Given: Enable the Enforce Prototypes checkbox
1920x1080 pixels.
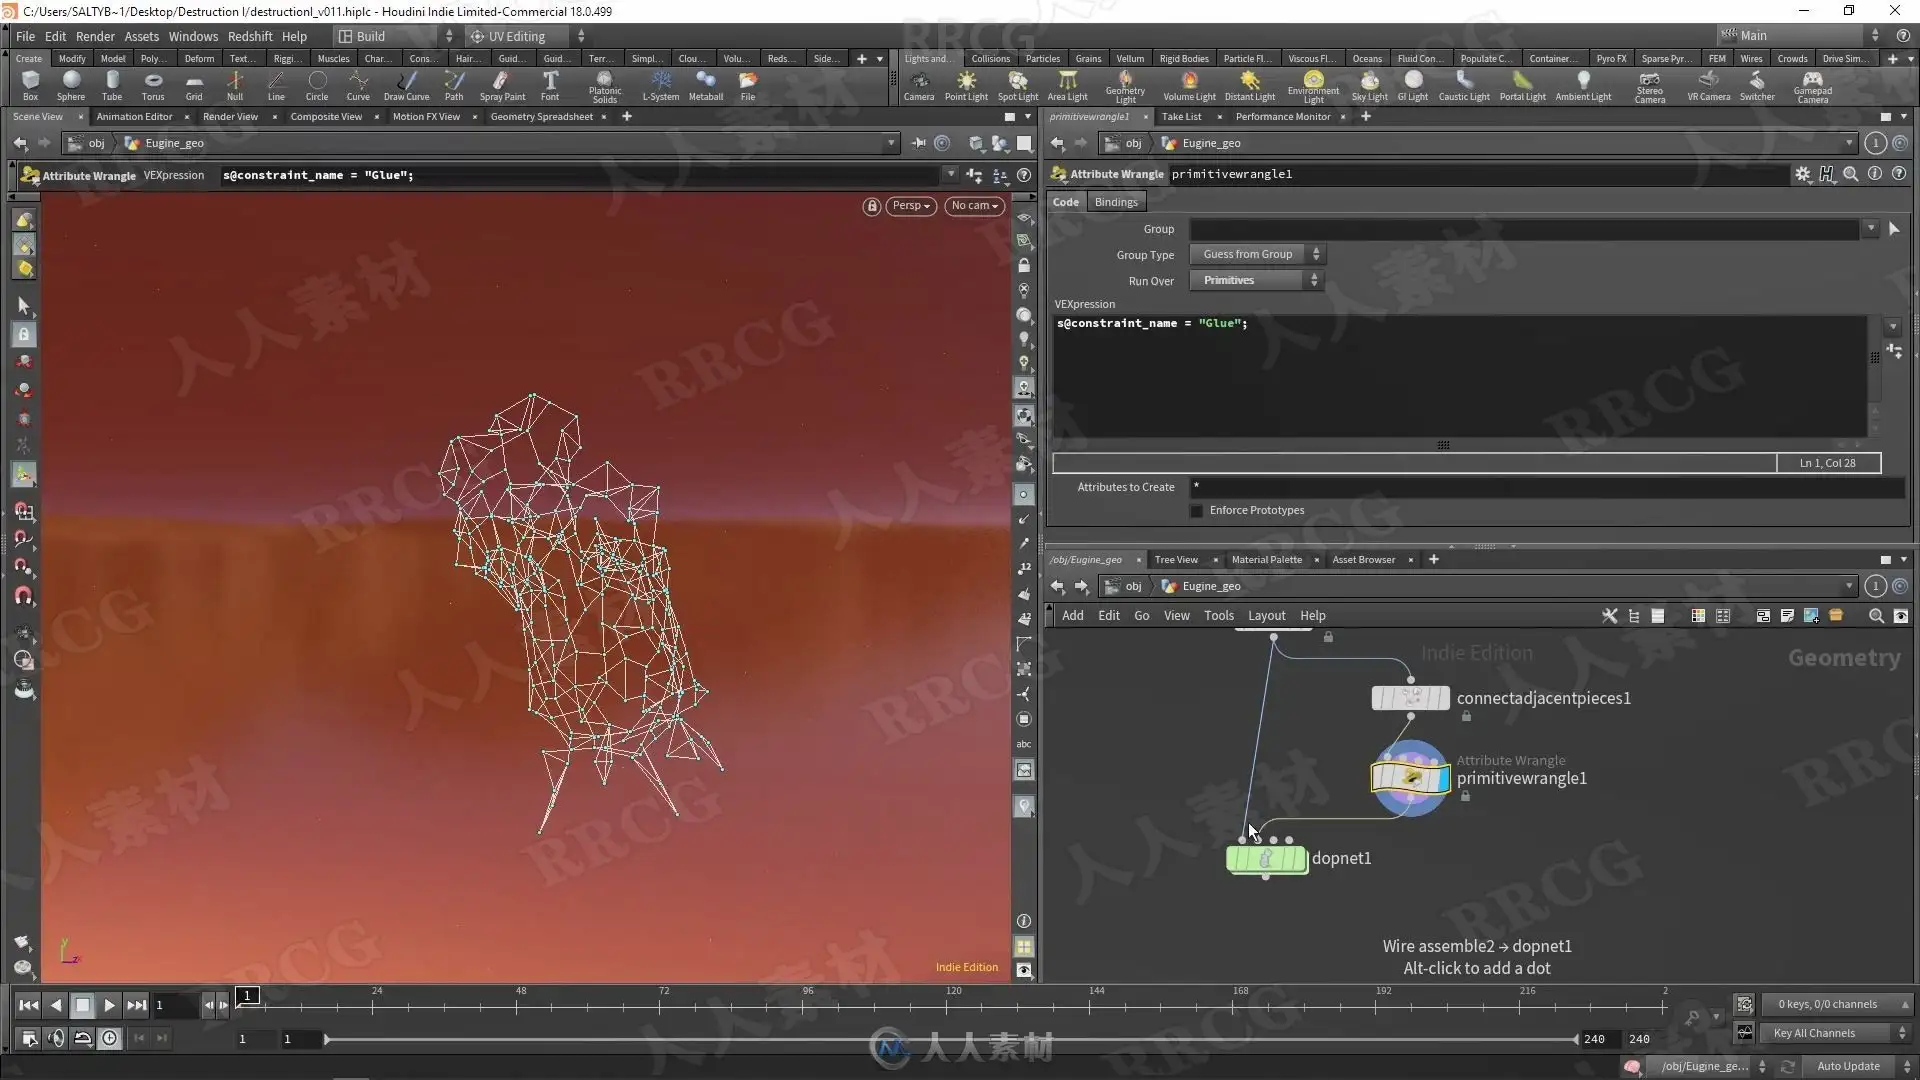Looking at the screenshot, I should coord(1196,511).
